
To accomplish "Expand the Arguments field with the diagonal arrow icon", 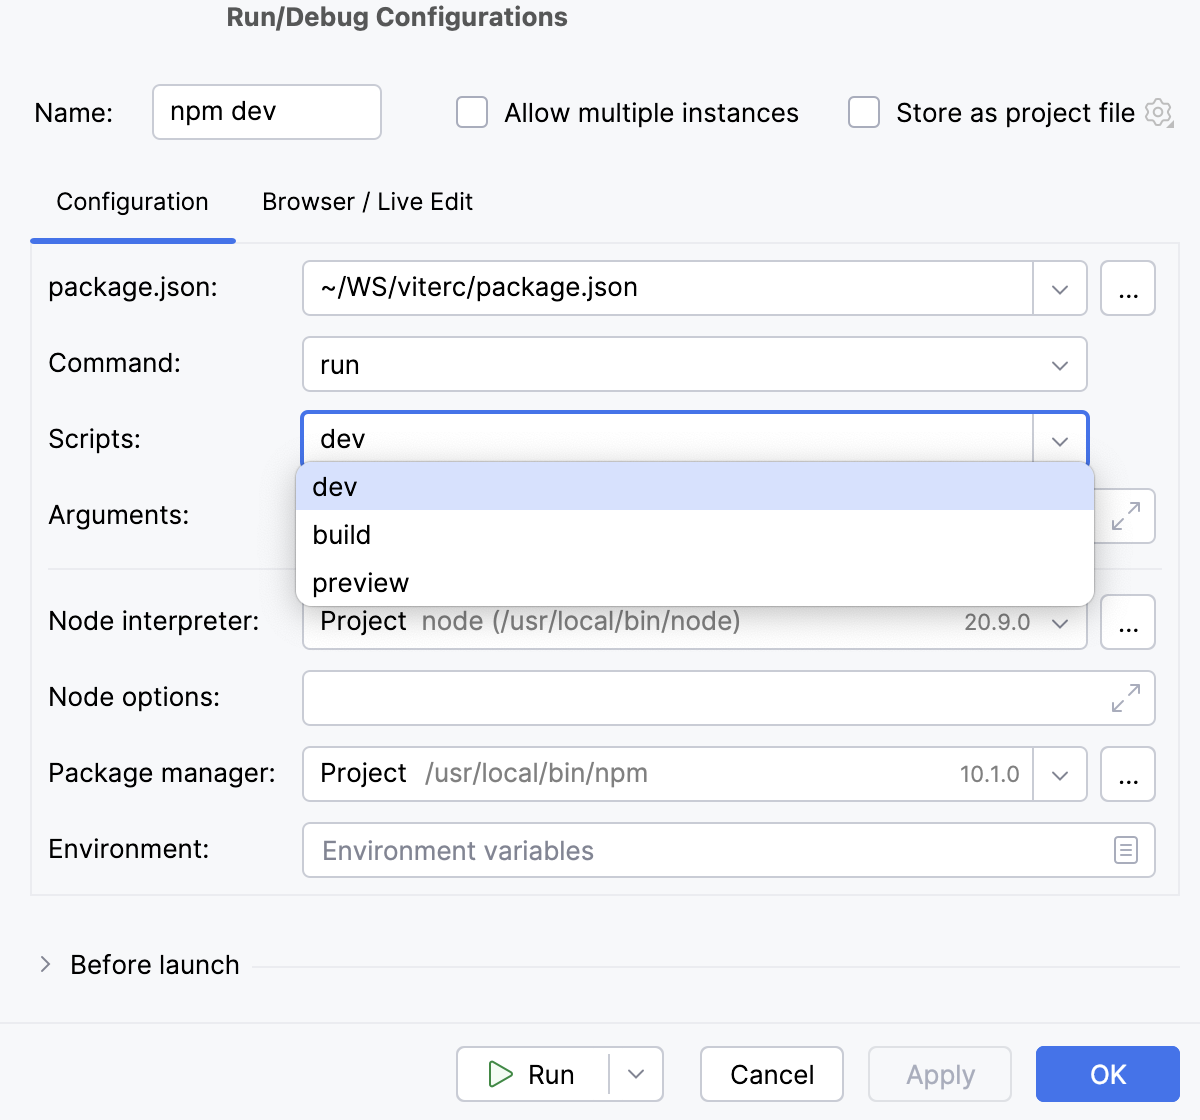I will click(1126, 516).
